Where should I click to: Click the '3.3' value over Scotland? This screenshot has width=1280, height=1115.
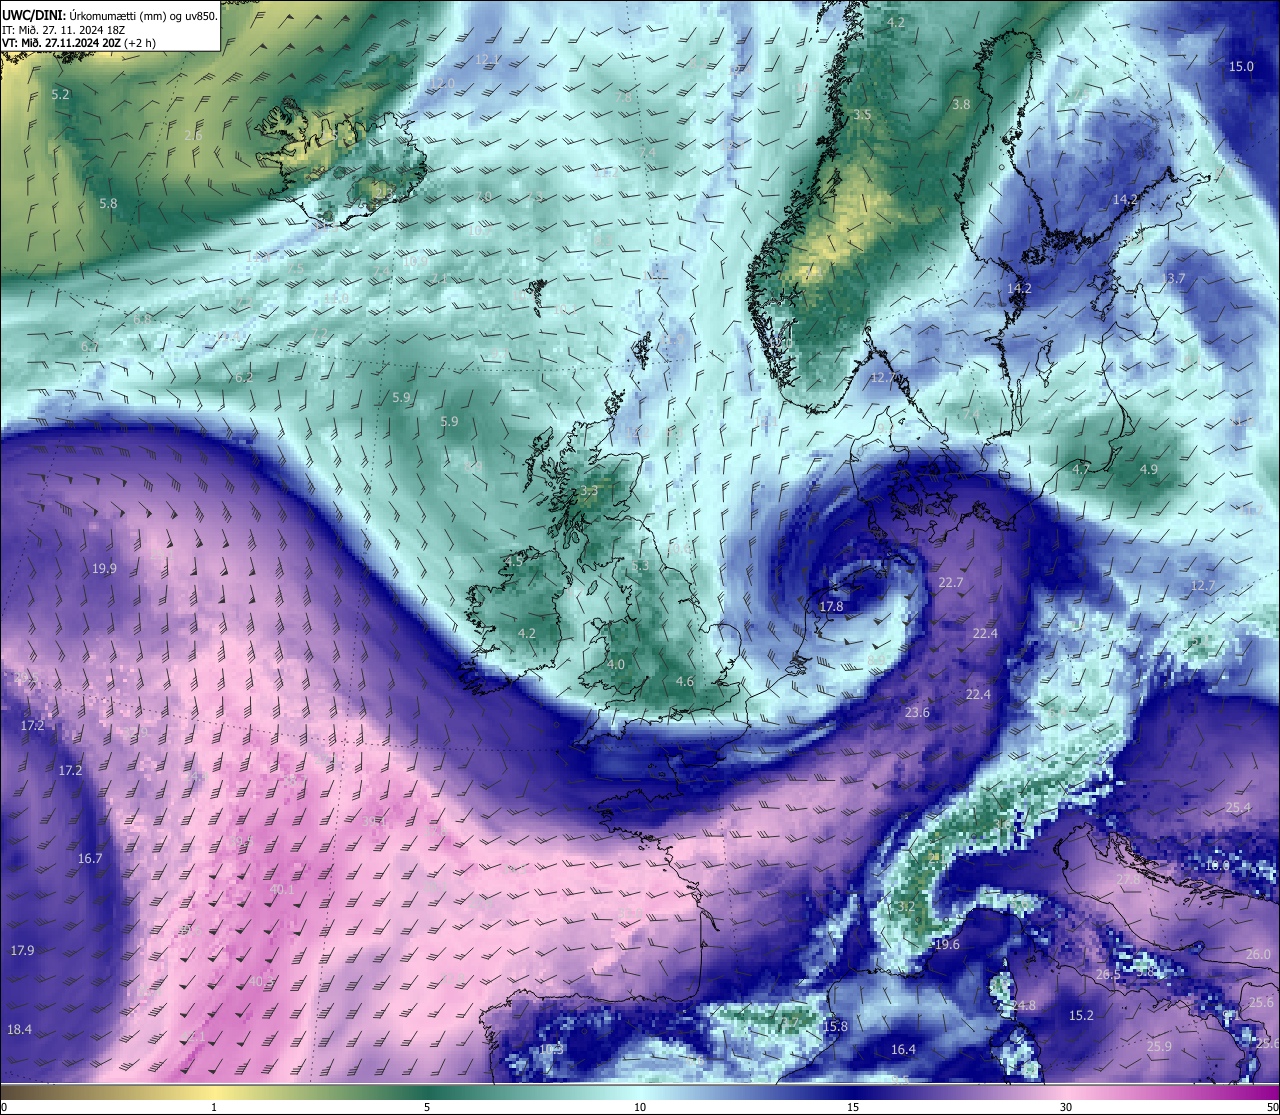pos(589,490)
